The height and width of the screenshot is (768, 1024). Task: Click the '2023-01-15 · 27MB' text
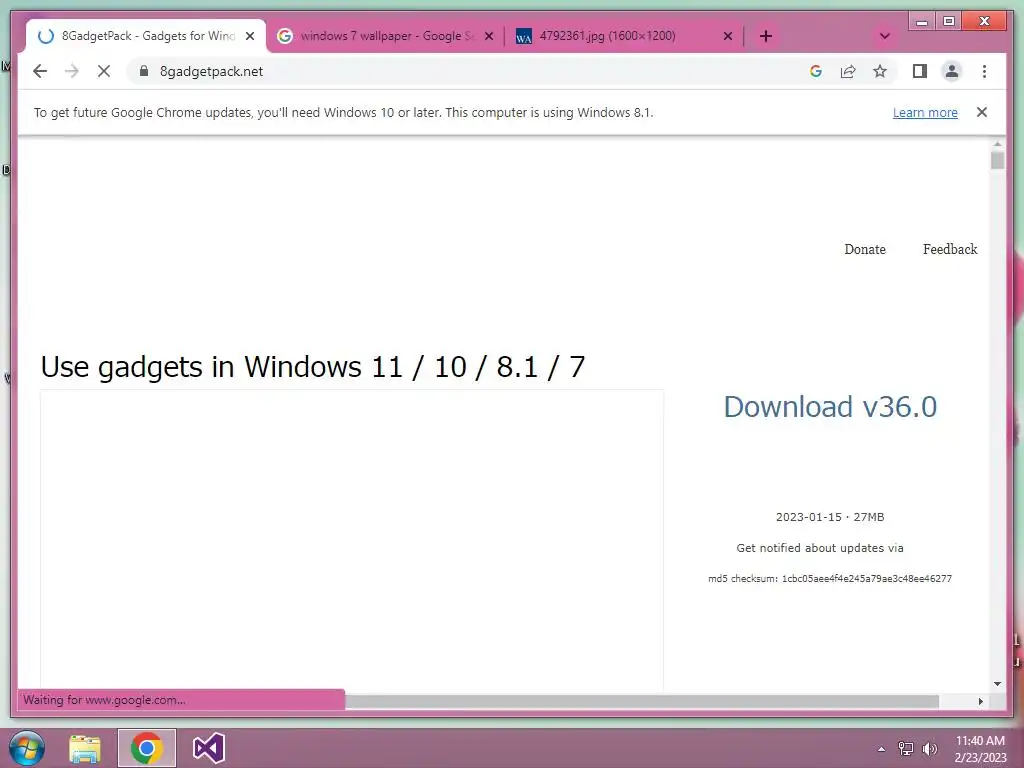tap(830, 517)
